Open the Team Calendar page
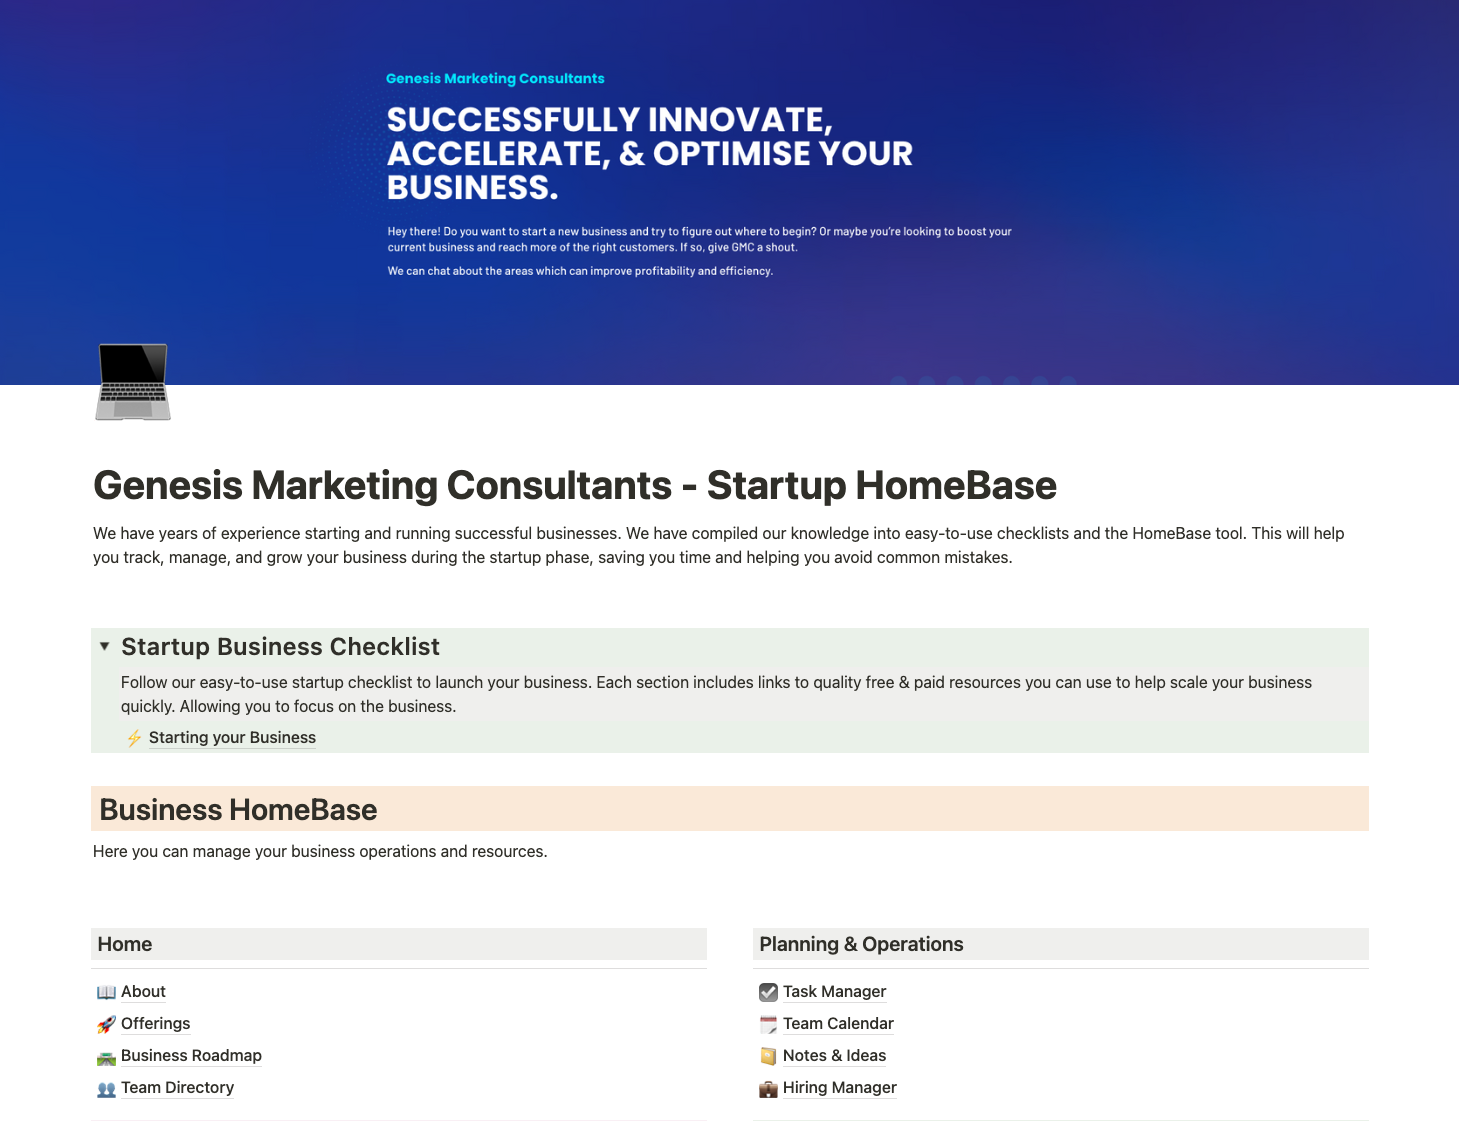The width and height of the screenshot is (1459, 1121). coord(838,1024)
